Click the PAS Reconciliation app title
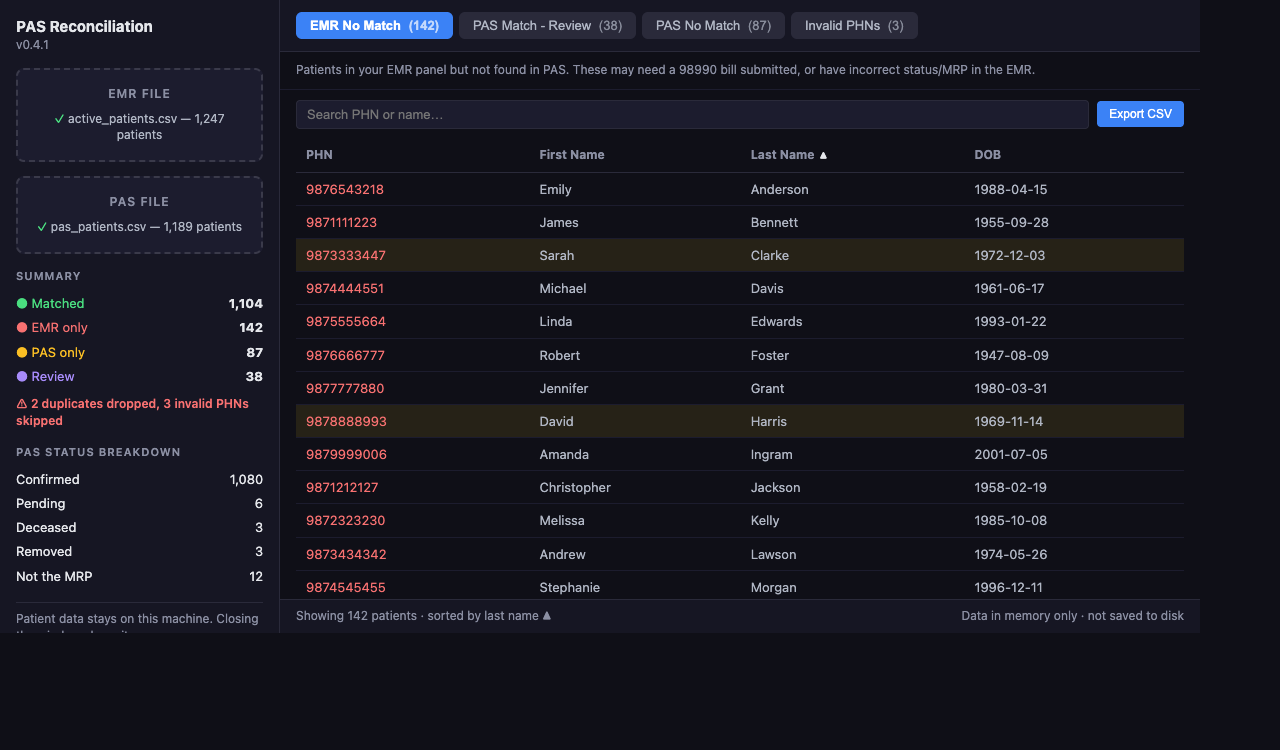This screenshot has height=750, width=1280. (x=84, y=26)
